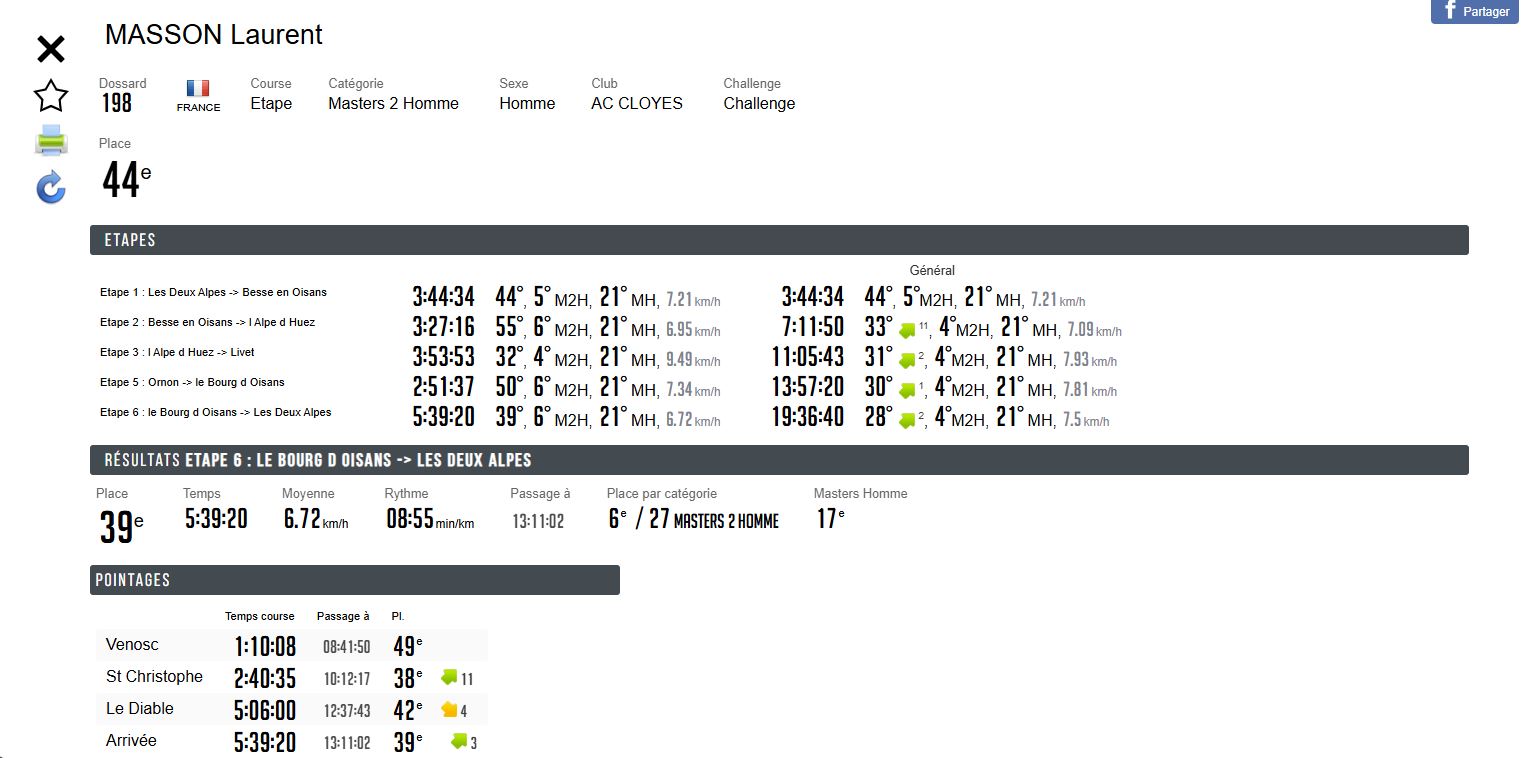Click Le Diable race time 5:06:00
Image resolution: width=1522 pixels, height=758 pixels.
(x=265, y=710)
